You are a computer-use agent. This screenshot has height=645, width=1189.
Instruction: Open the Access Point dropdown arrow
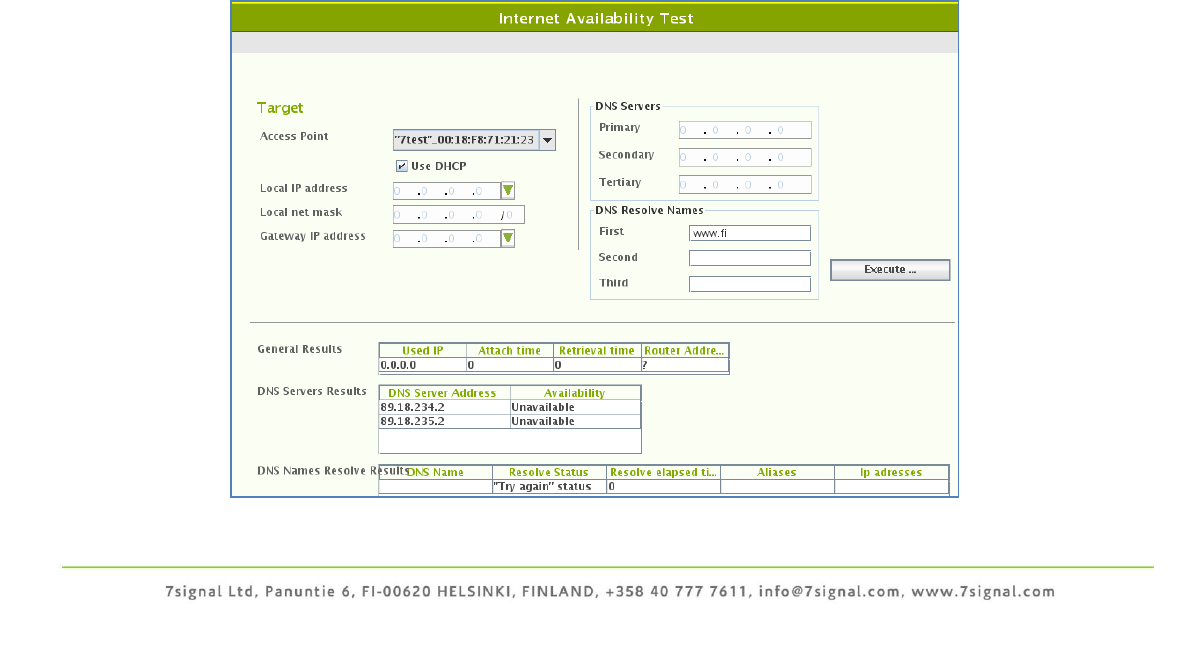tap(547, 140)
